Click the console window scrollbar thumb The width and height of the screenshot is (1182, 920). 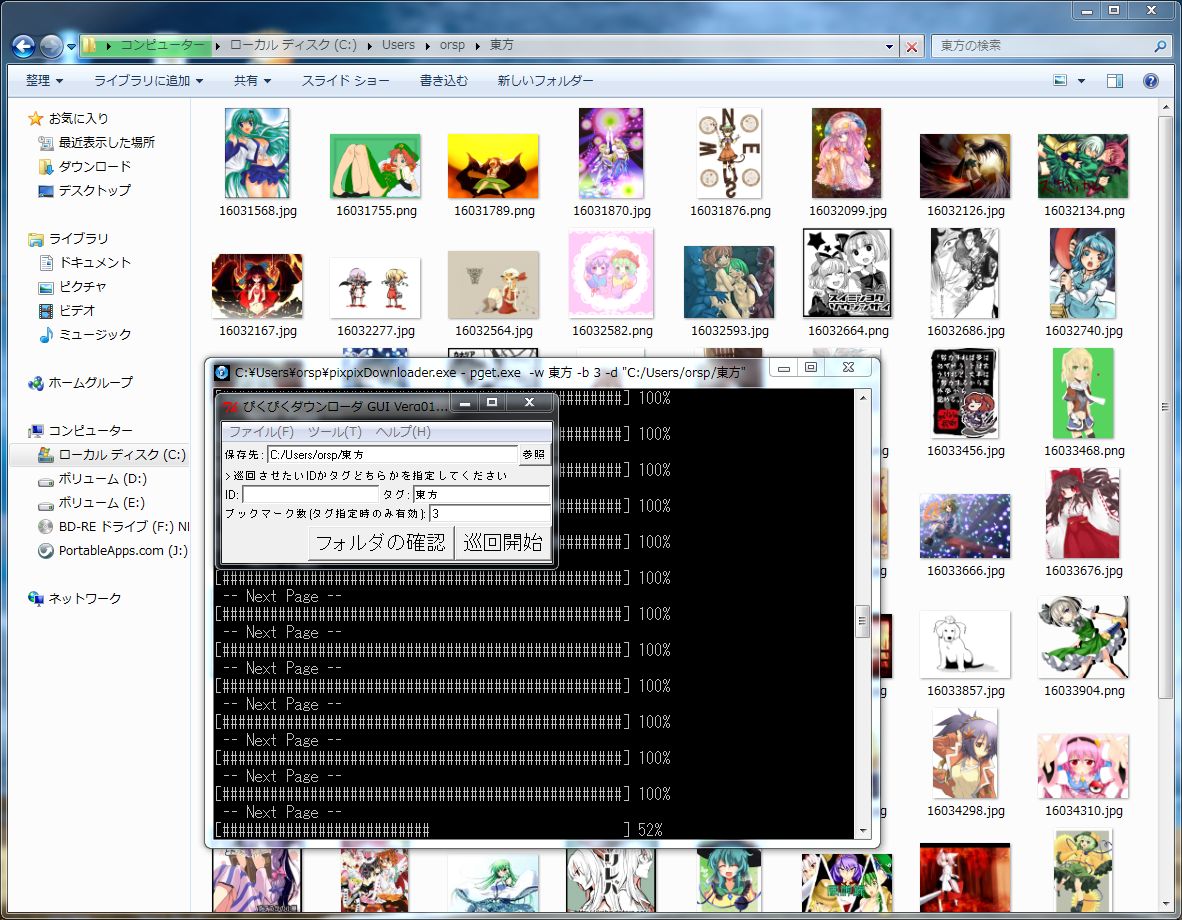tap(862, 621)
